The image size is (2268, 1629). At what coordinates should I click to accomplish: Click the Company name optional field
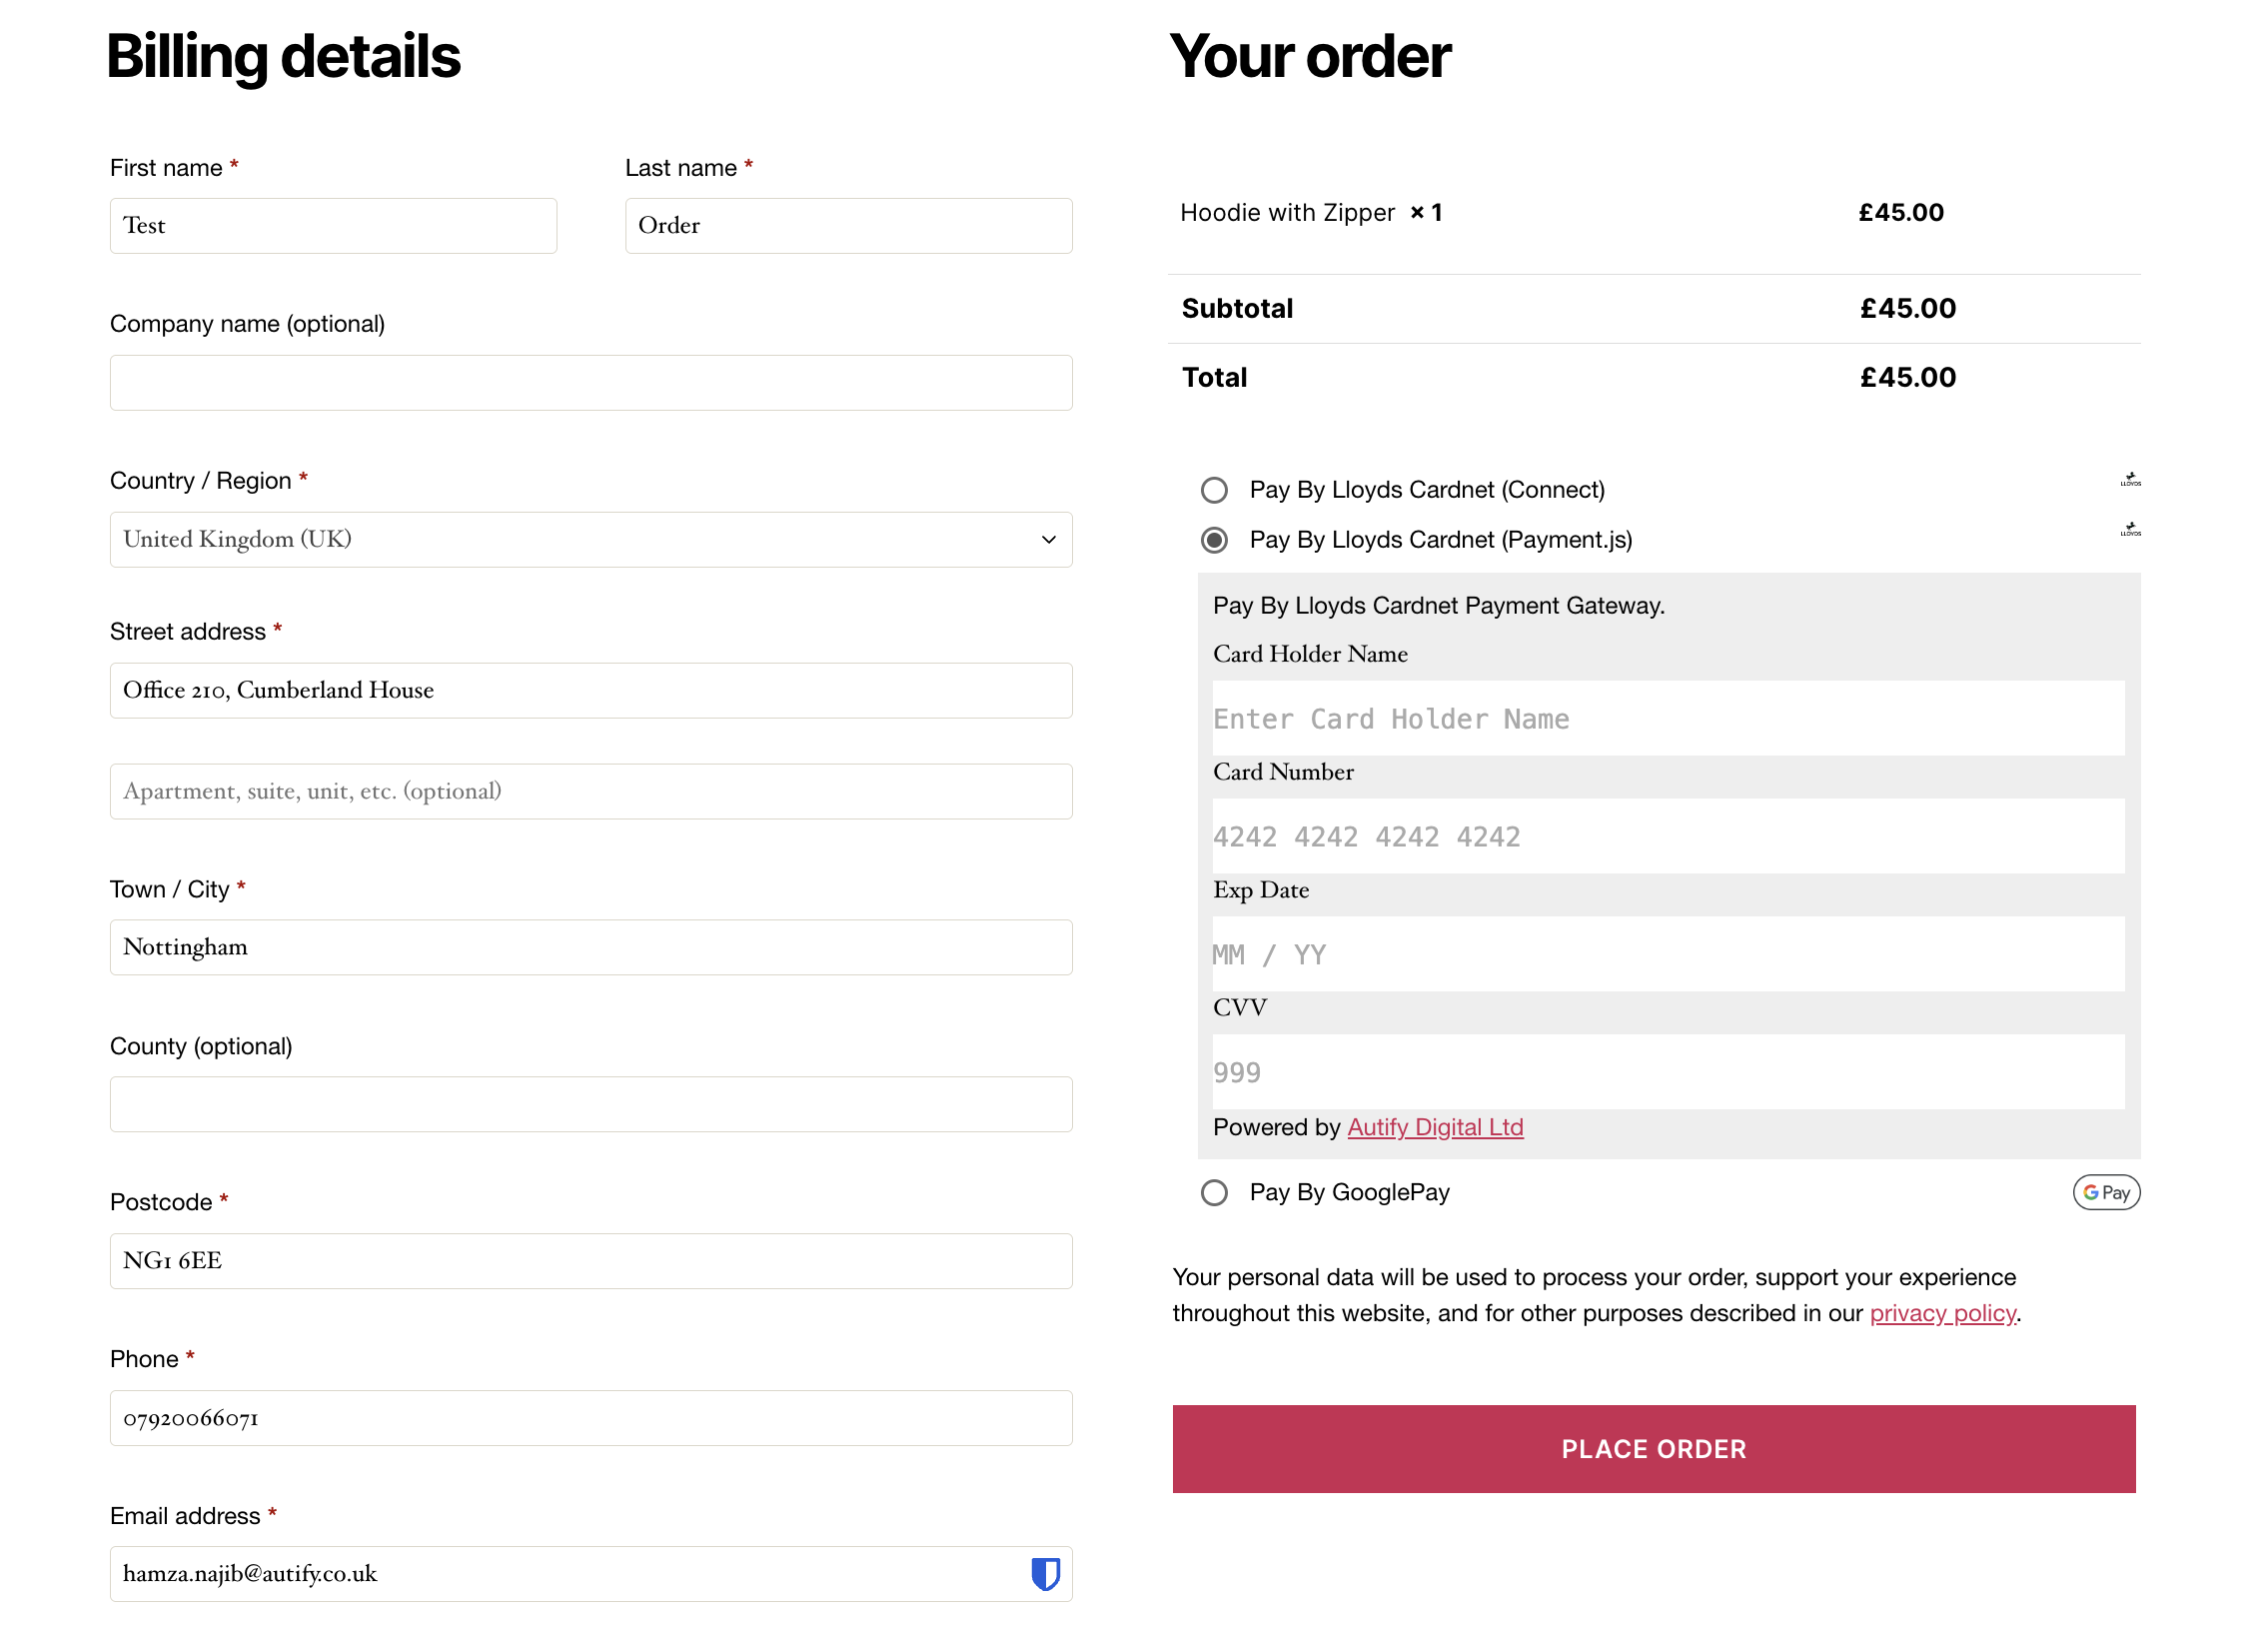[590, 382]
